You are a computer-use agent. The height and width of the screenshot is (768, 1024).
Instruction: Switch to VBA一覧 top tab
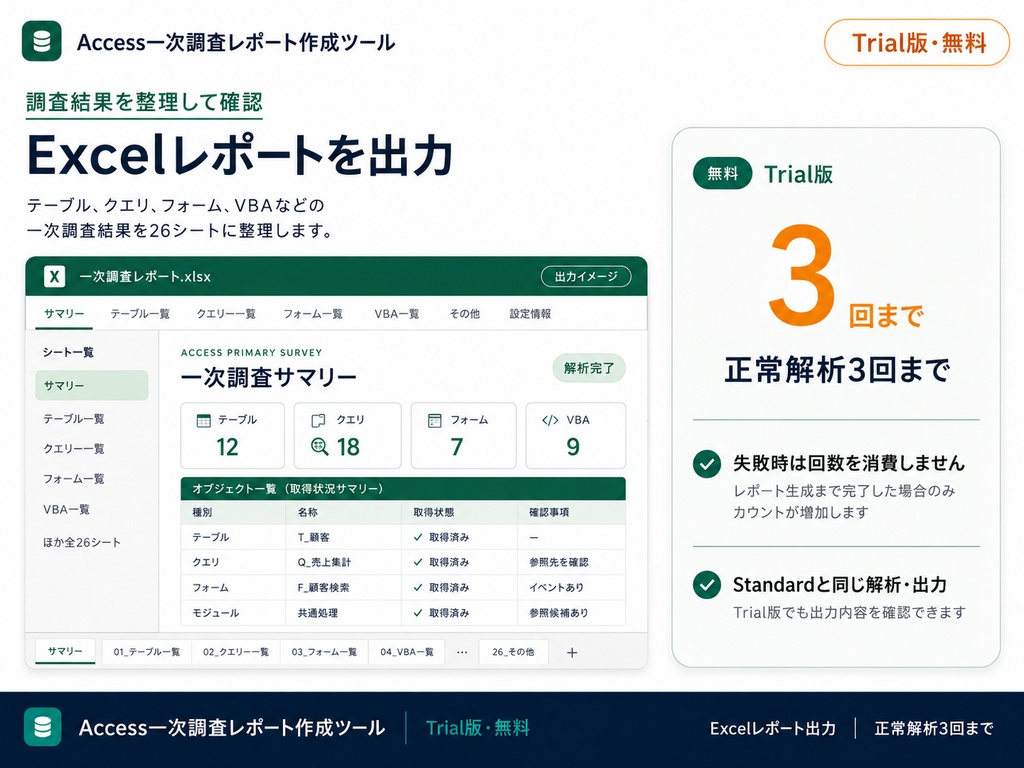pyautogui.click(x=397, y=314)
